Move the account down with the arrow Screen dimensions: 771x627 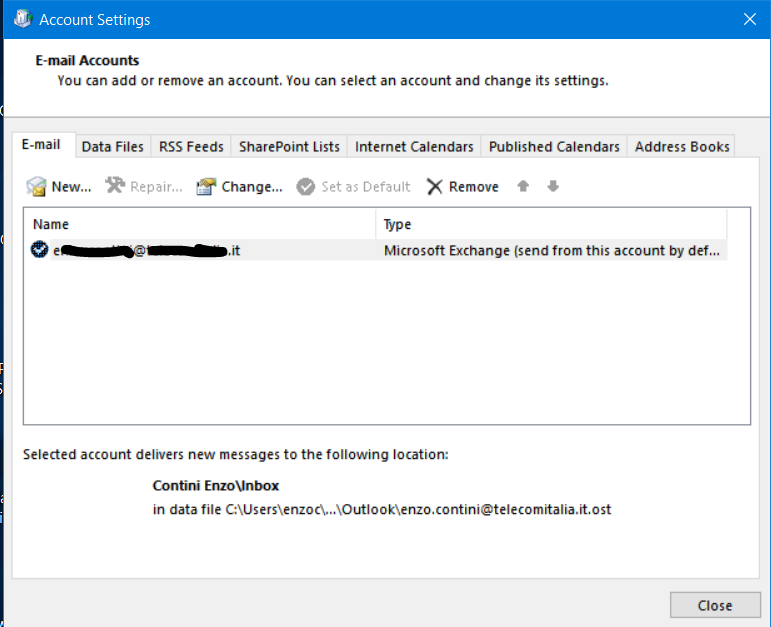(x=553, y=187)
